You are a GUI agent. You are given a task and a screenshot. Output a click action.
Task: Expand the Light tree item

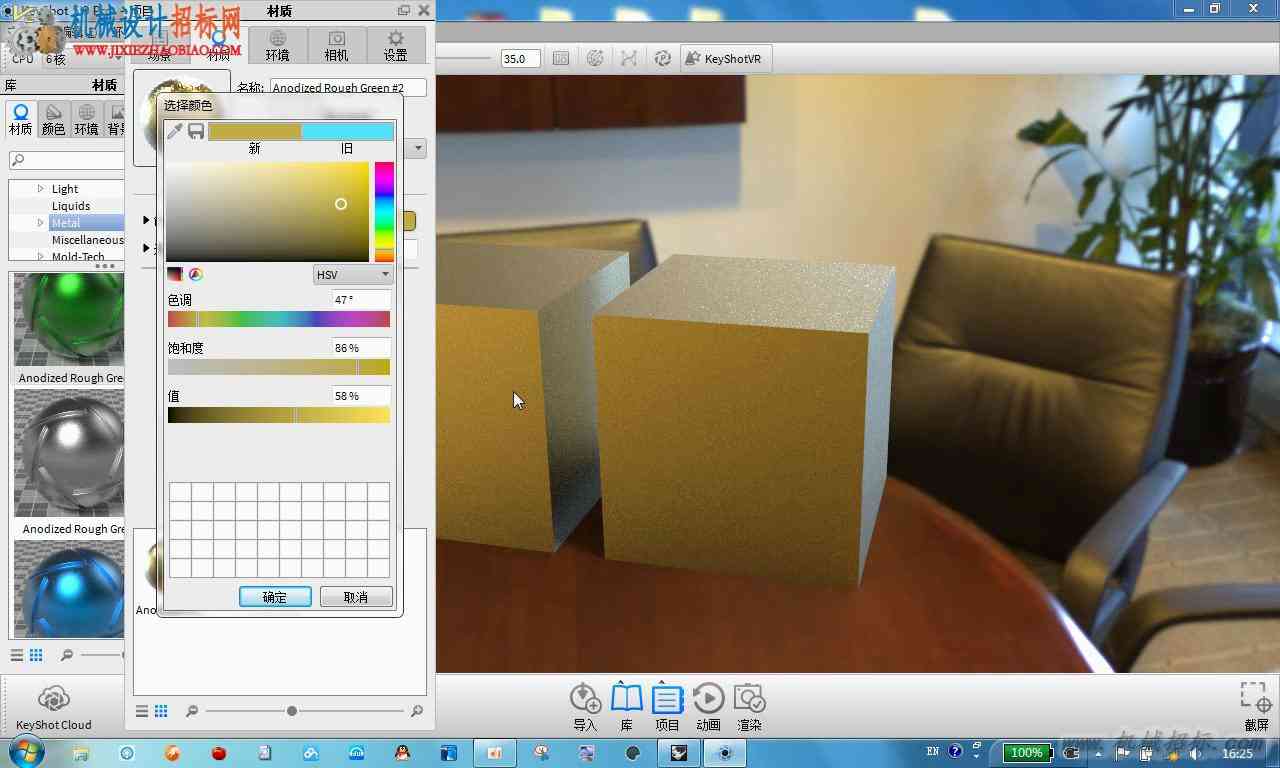click(41, 188)
